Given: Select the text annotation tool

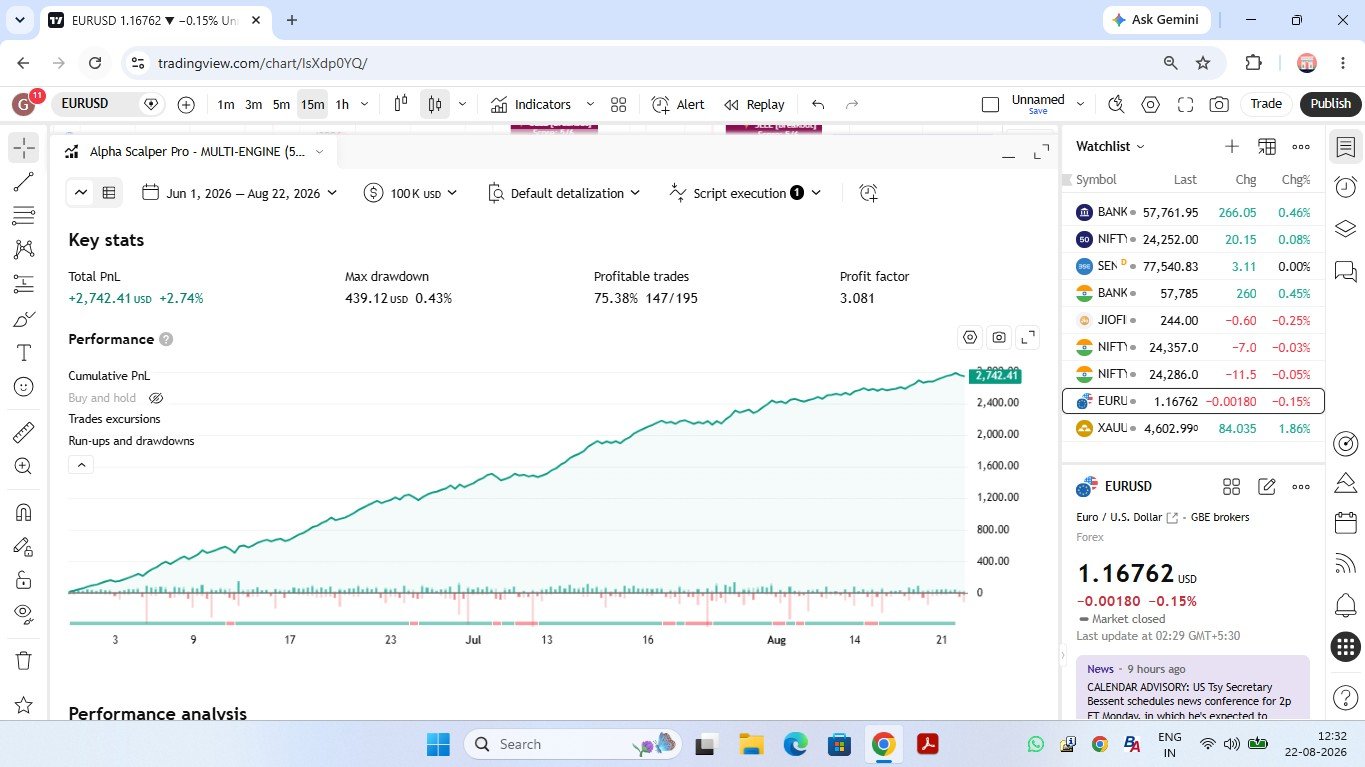Looking at the screenshot, I should pos(24,353).
